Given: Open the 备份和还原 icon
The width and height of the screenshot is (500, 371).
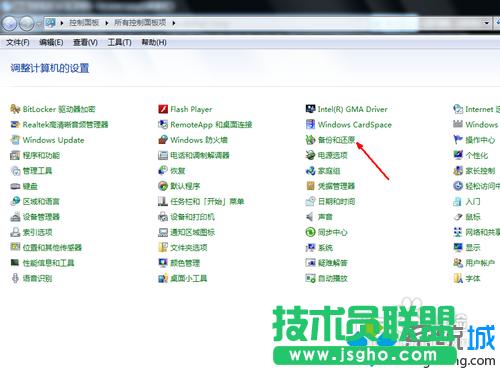Looking at the screenshot, I should (310, 140).
